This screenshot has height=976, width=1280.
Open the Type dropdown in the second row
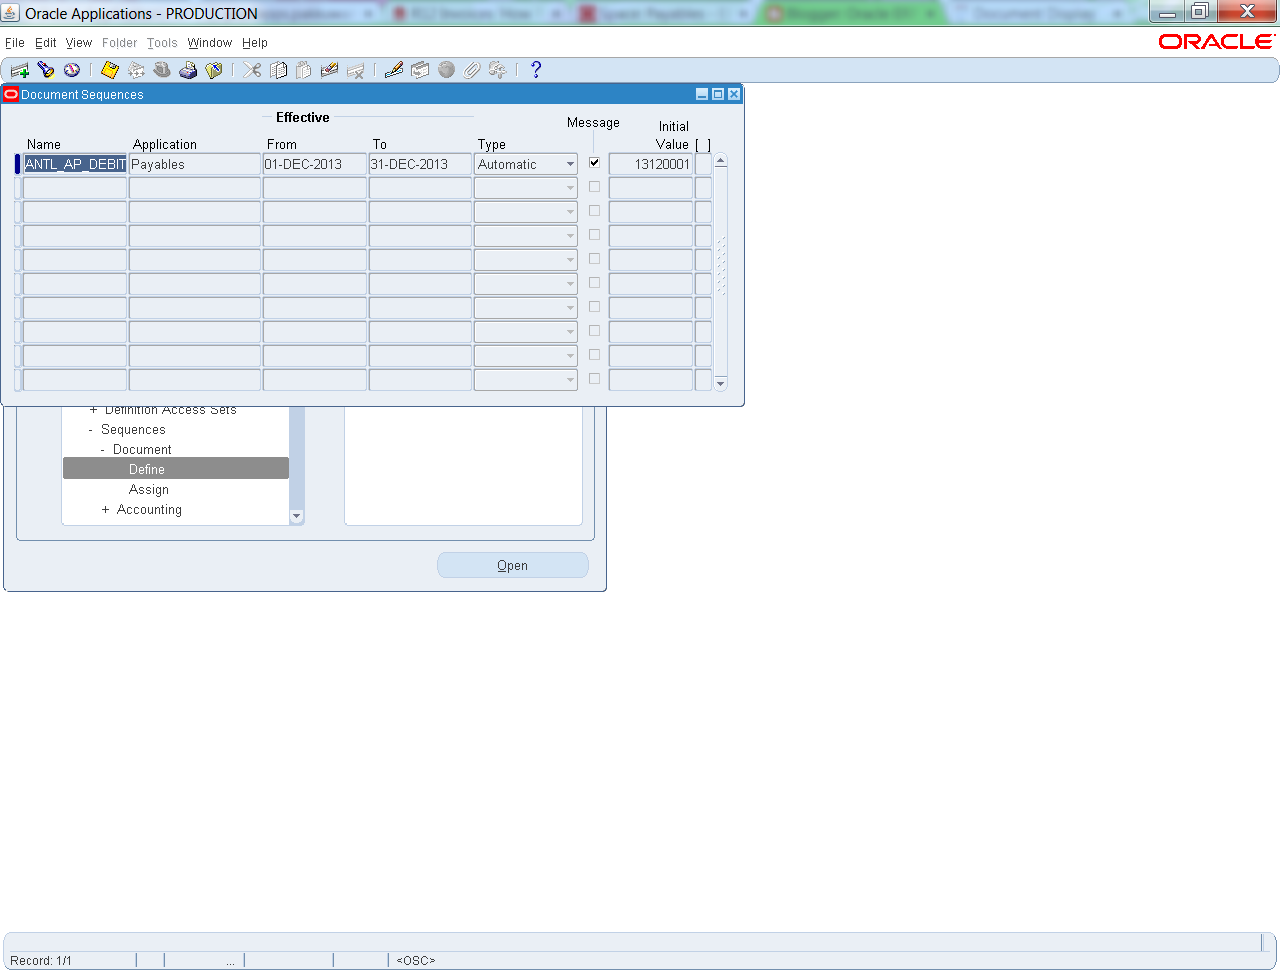(526, 188)
